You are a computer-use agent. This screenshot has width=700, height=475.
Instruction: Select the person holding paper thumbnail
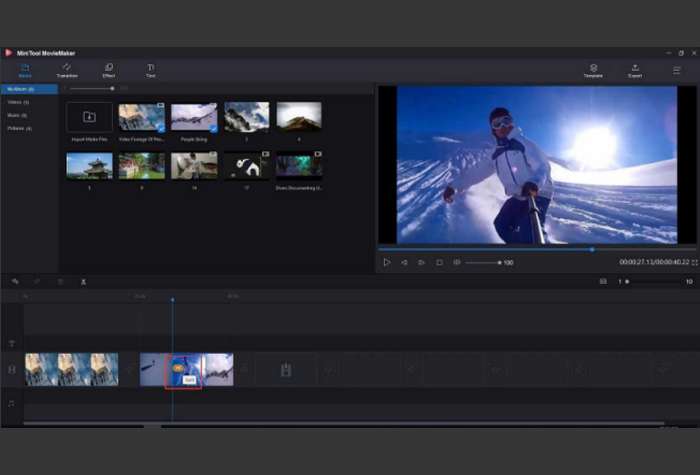click(194, 166)
